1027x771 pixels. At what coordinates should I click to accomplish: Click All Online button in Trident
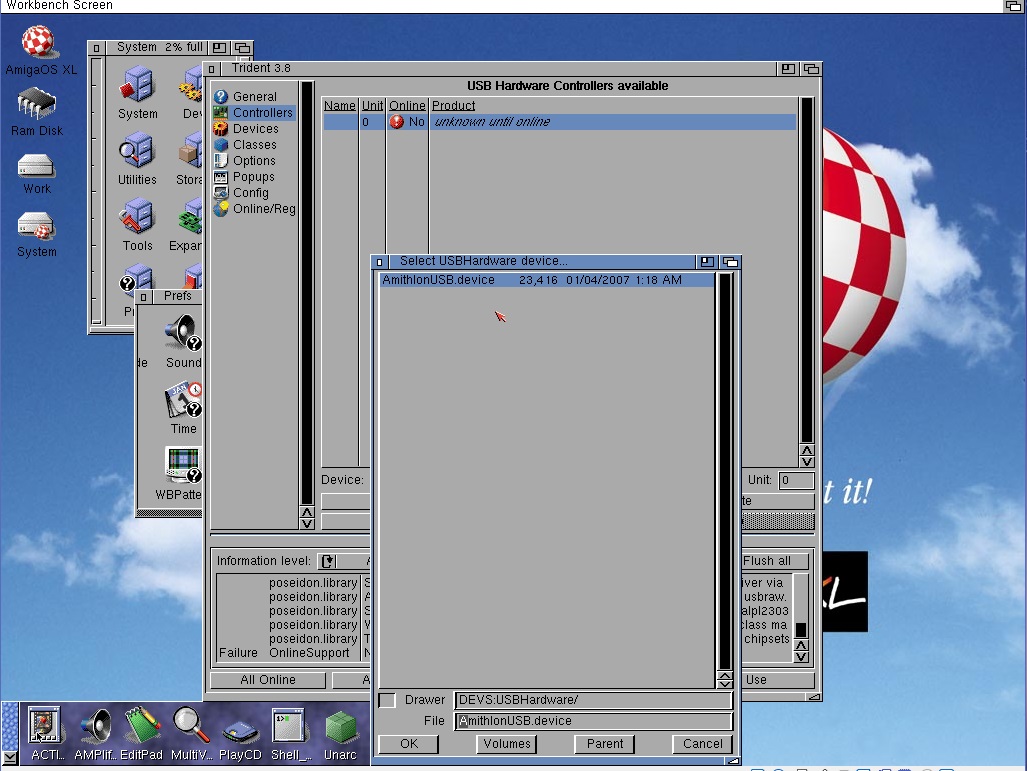click(268, 680)
